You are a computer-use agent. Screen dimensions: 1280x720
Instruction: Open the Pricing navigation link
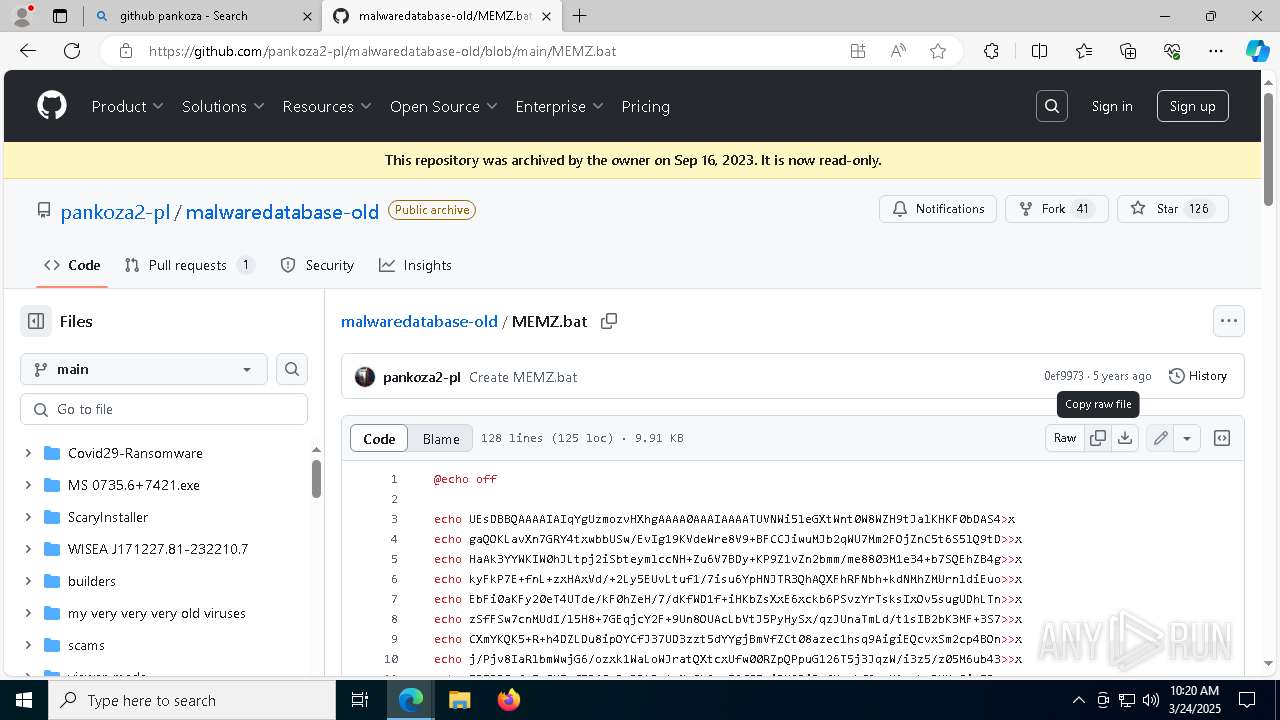pyautogui.click(x=645, y=106)
